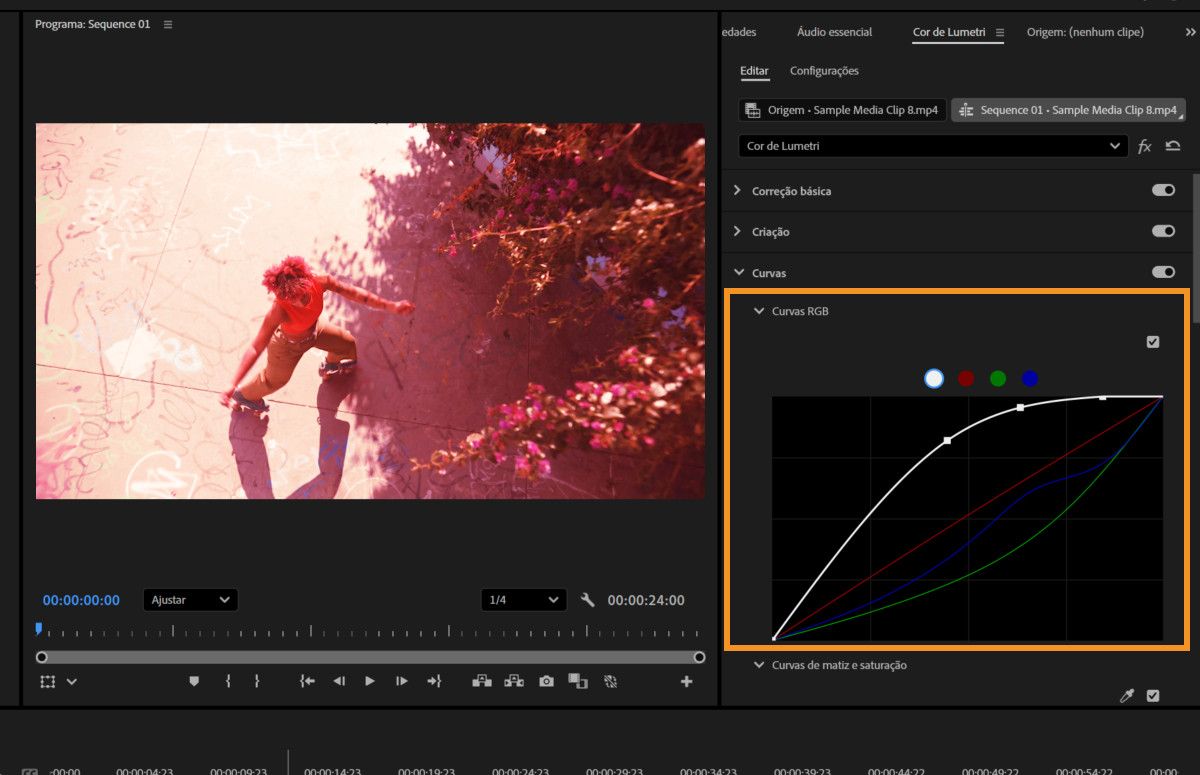Click the Reset effect arrow icon

tap(1173, 146)
